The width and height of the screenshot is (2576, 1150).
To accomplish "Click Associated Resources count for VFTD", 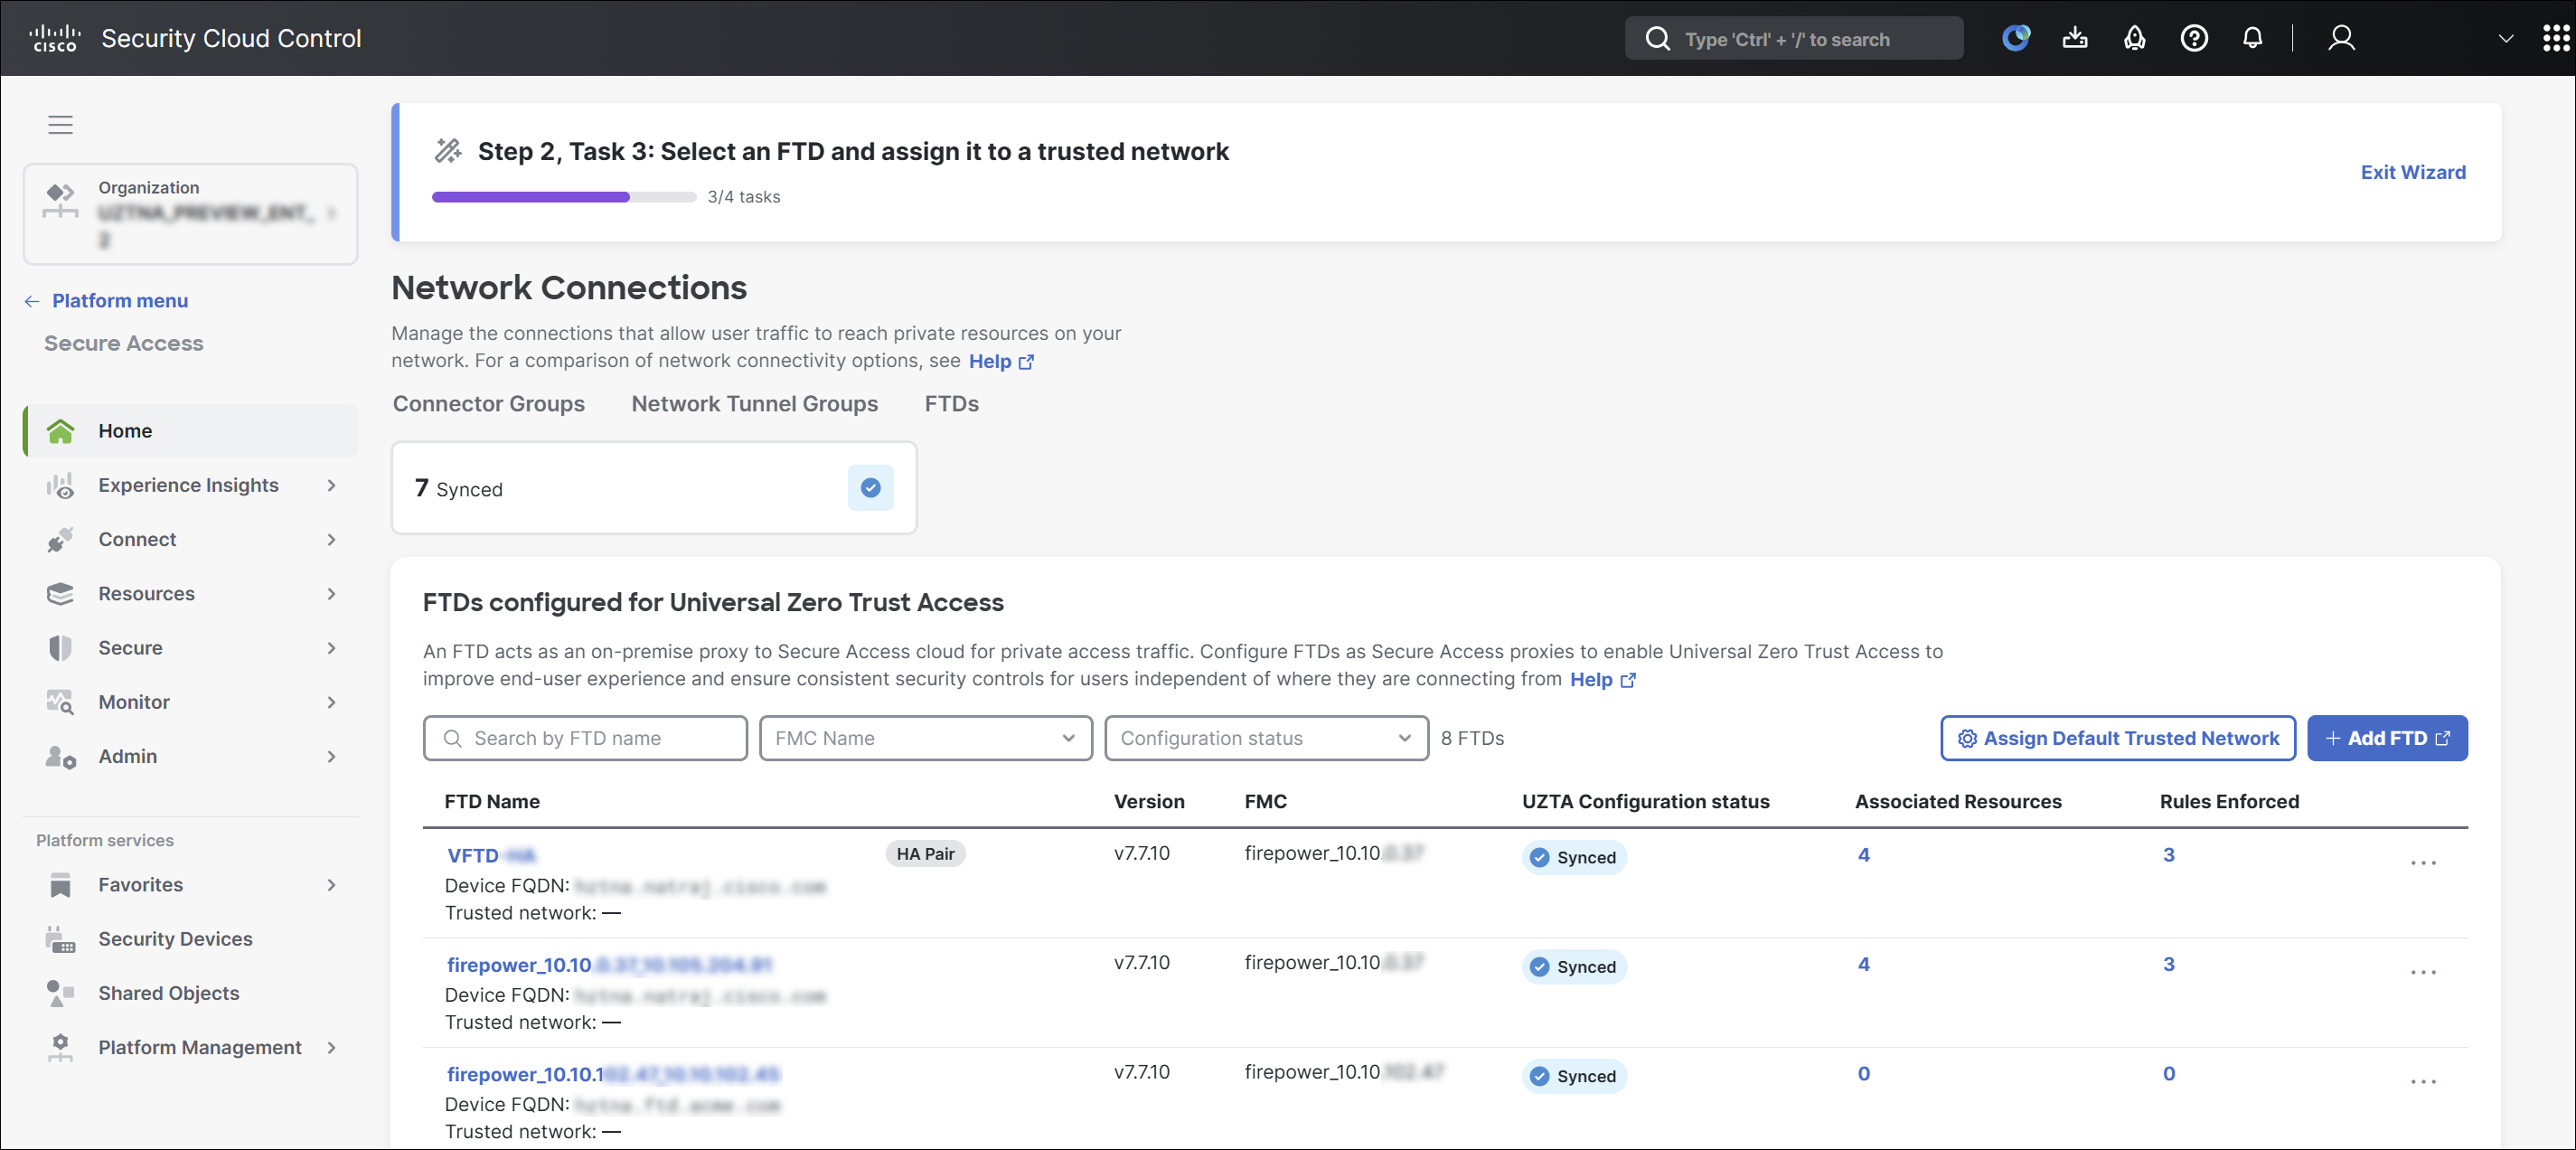I will (x=1863, y=855).
